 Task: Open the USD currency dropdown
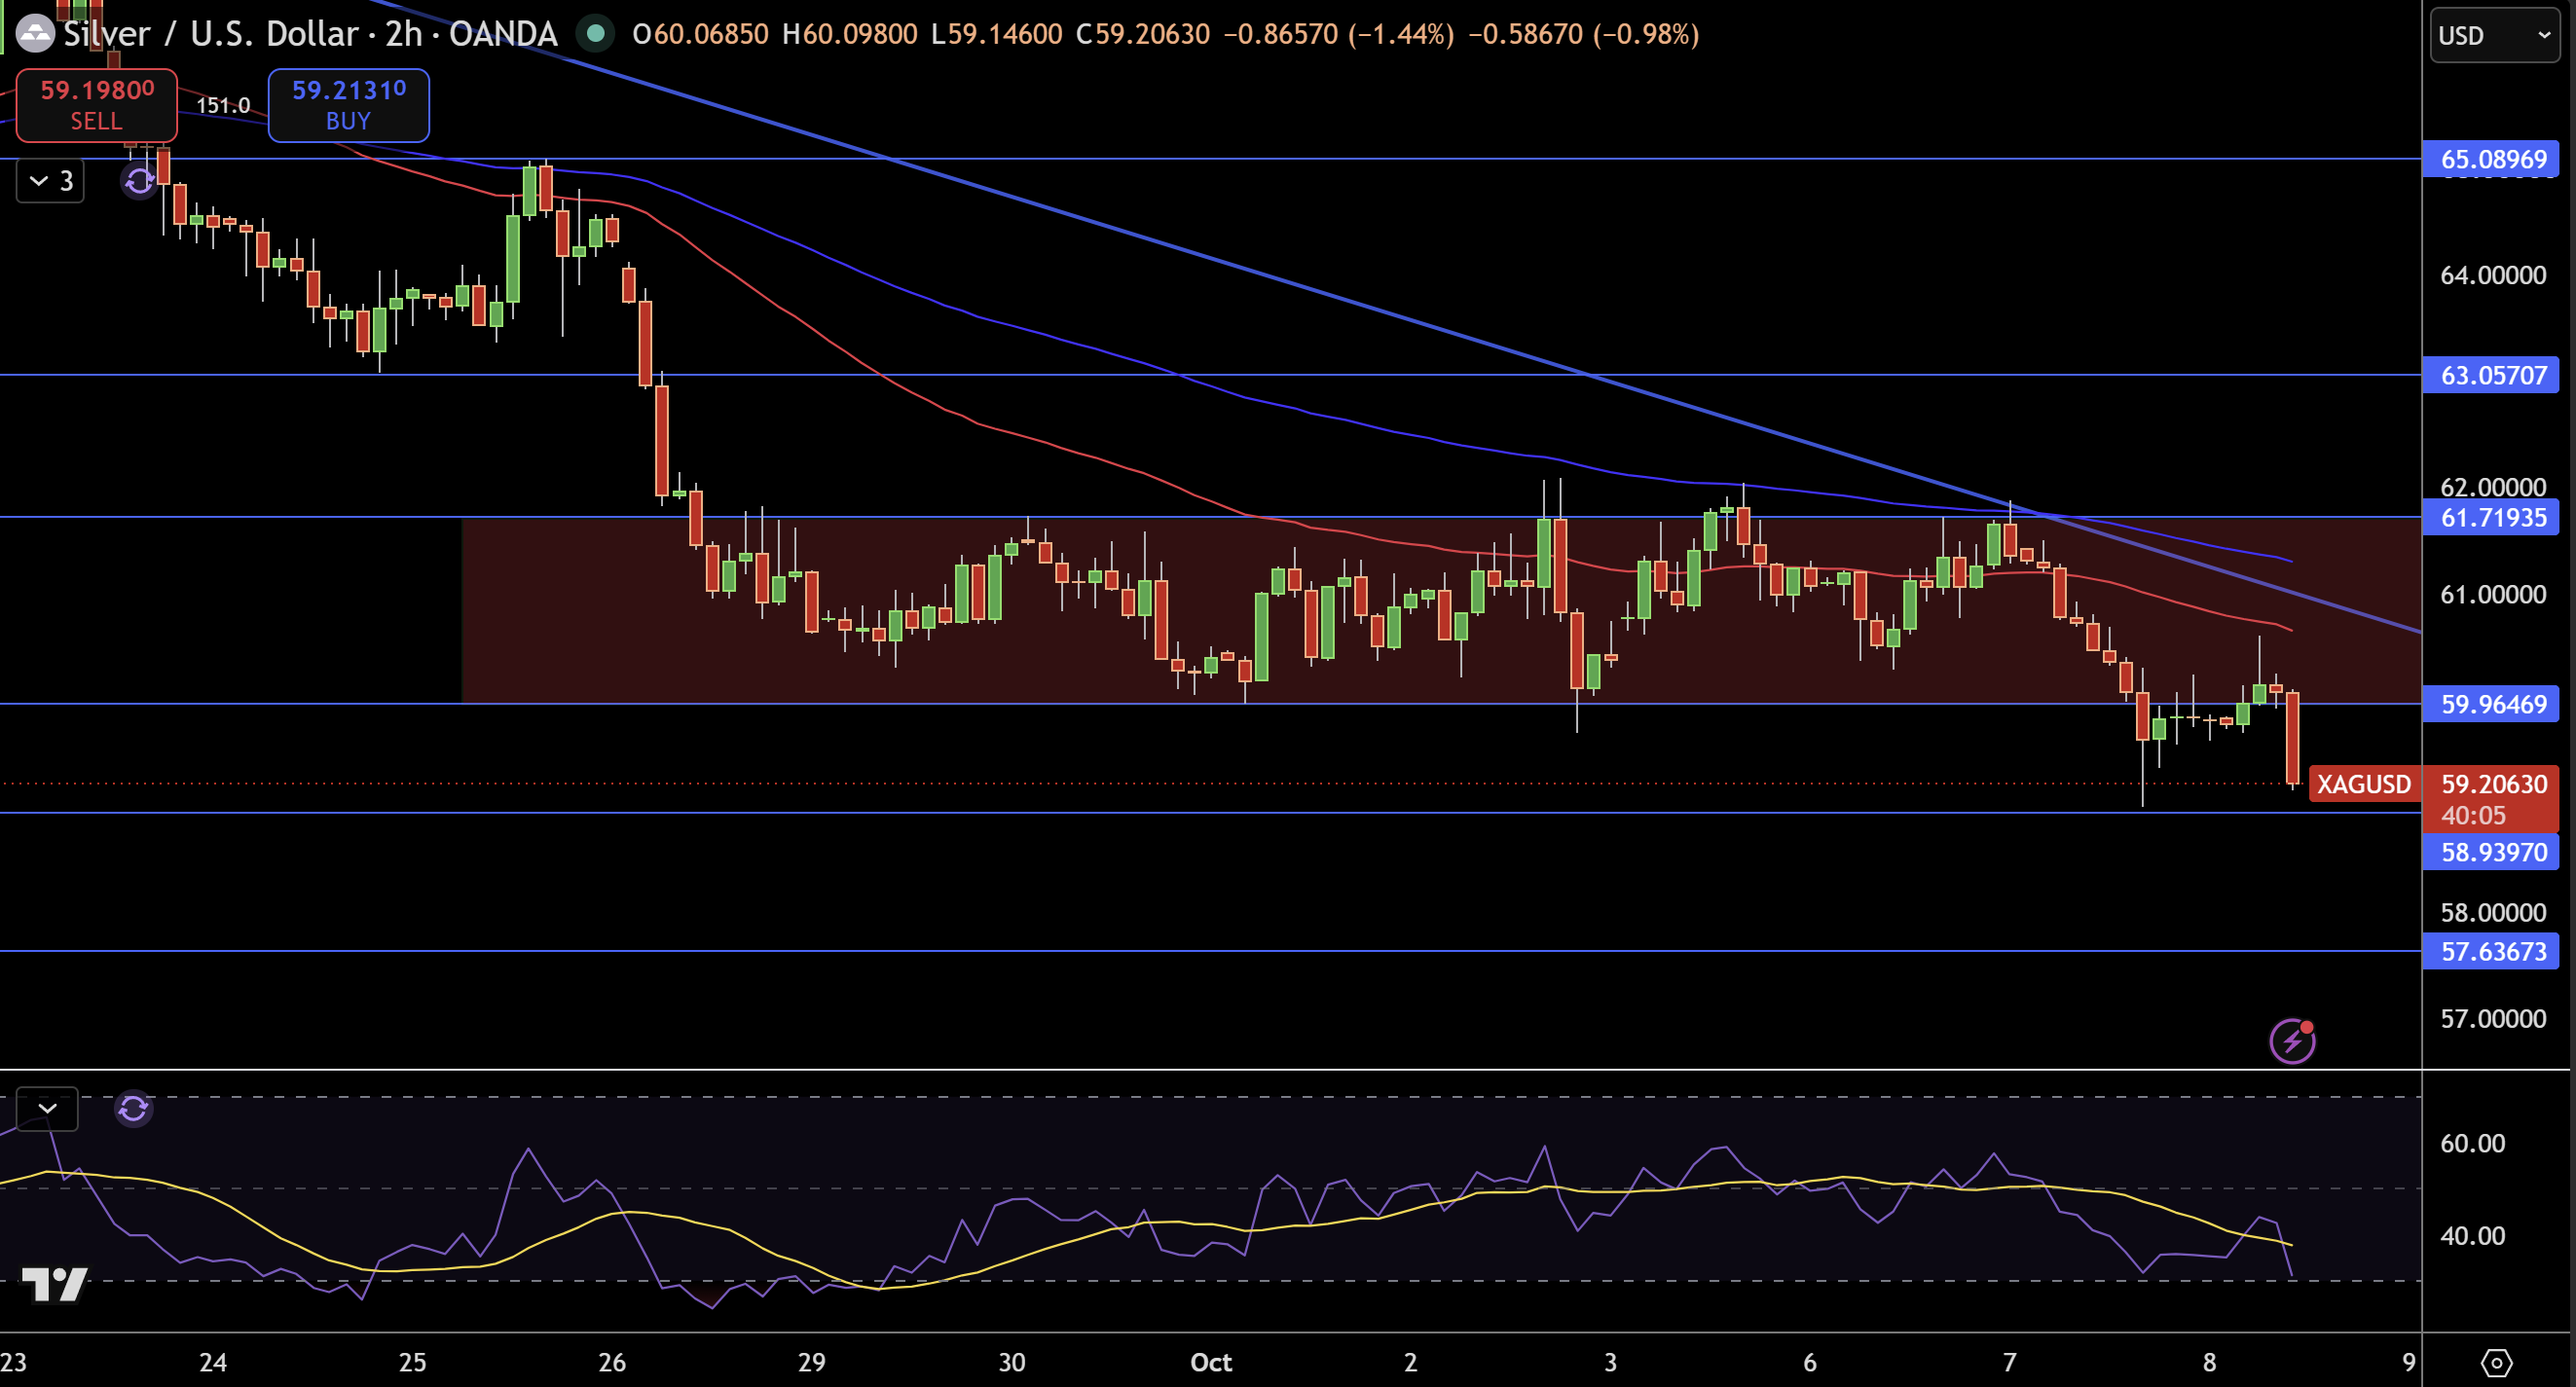(2494, 35)
